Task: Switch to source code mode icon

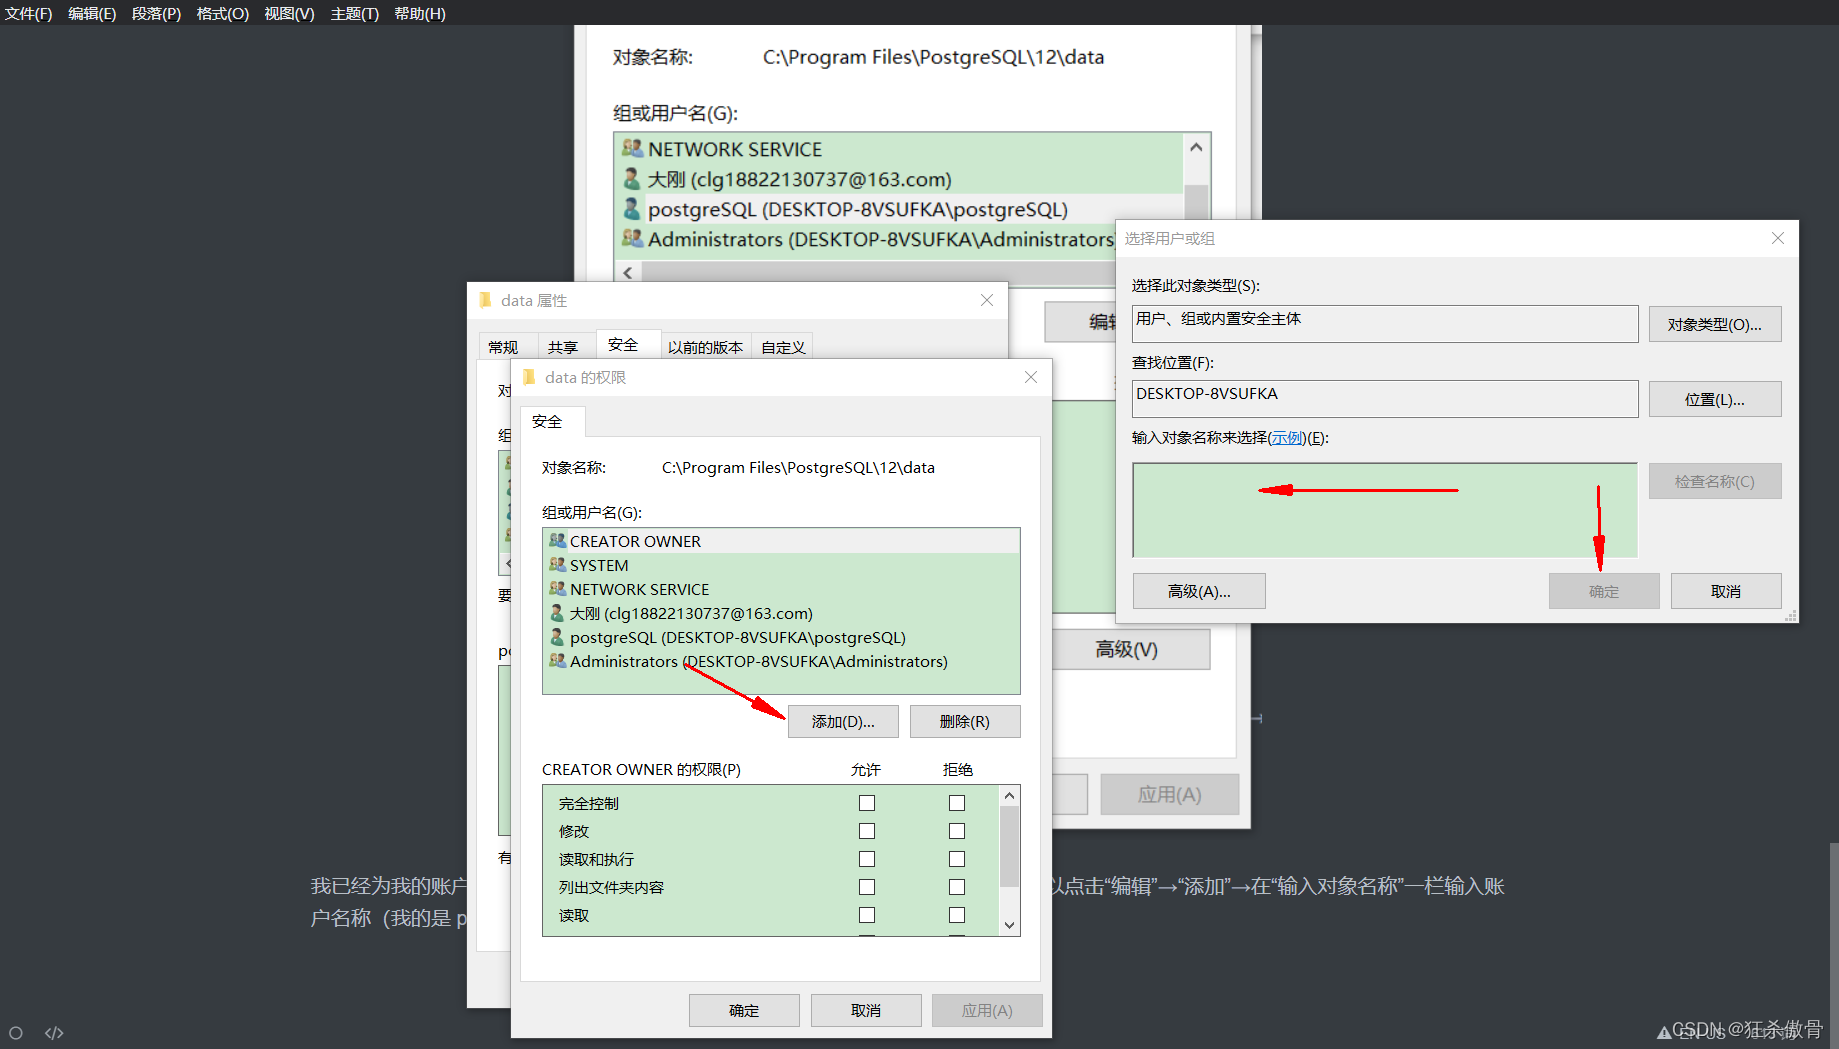Action: [54, 1032]
